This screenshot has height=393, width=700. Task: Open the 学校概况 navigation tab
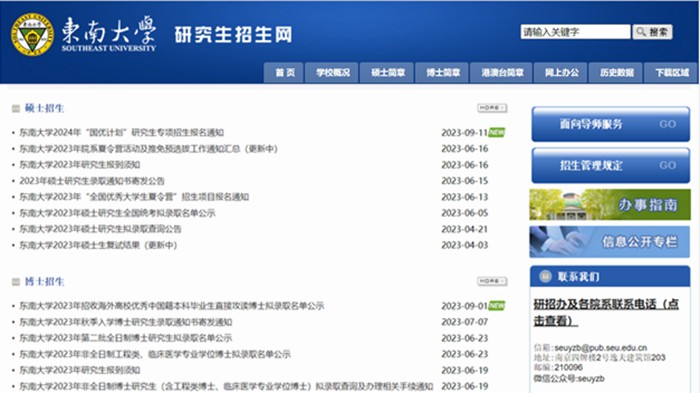tap(332, 72)
